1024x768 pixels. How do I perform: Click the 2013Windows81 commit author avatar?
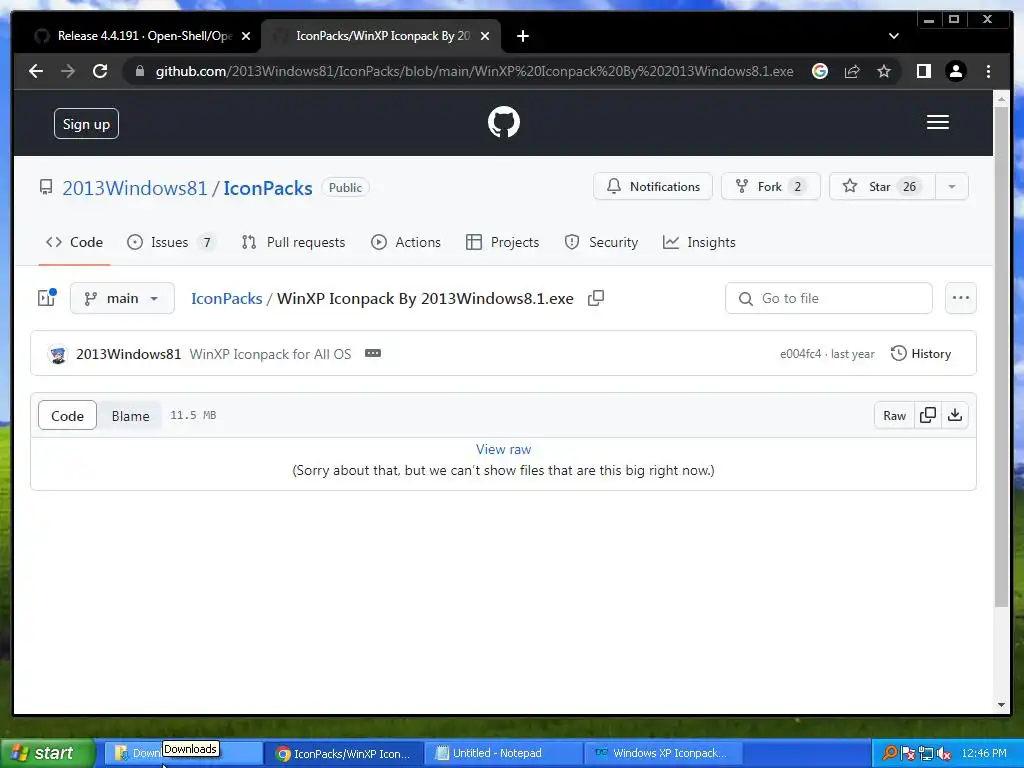(x=58, y=354)
